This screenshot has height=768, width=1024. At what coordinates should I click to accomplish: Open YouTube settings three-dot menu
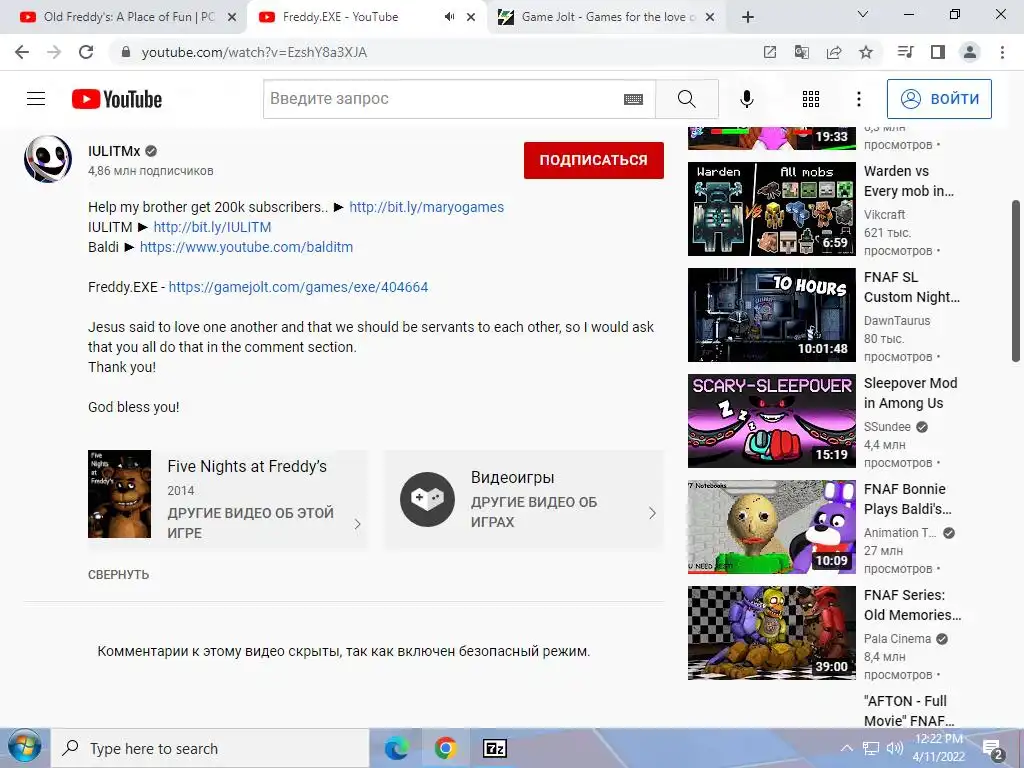pyautogui.click(x=858, y=99)
